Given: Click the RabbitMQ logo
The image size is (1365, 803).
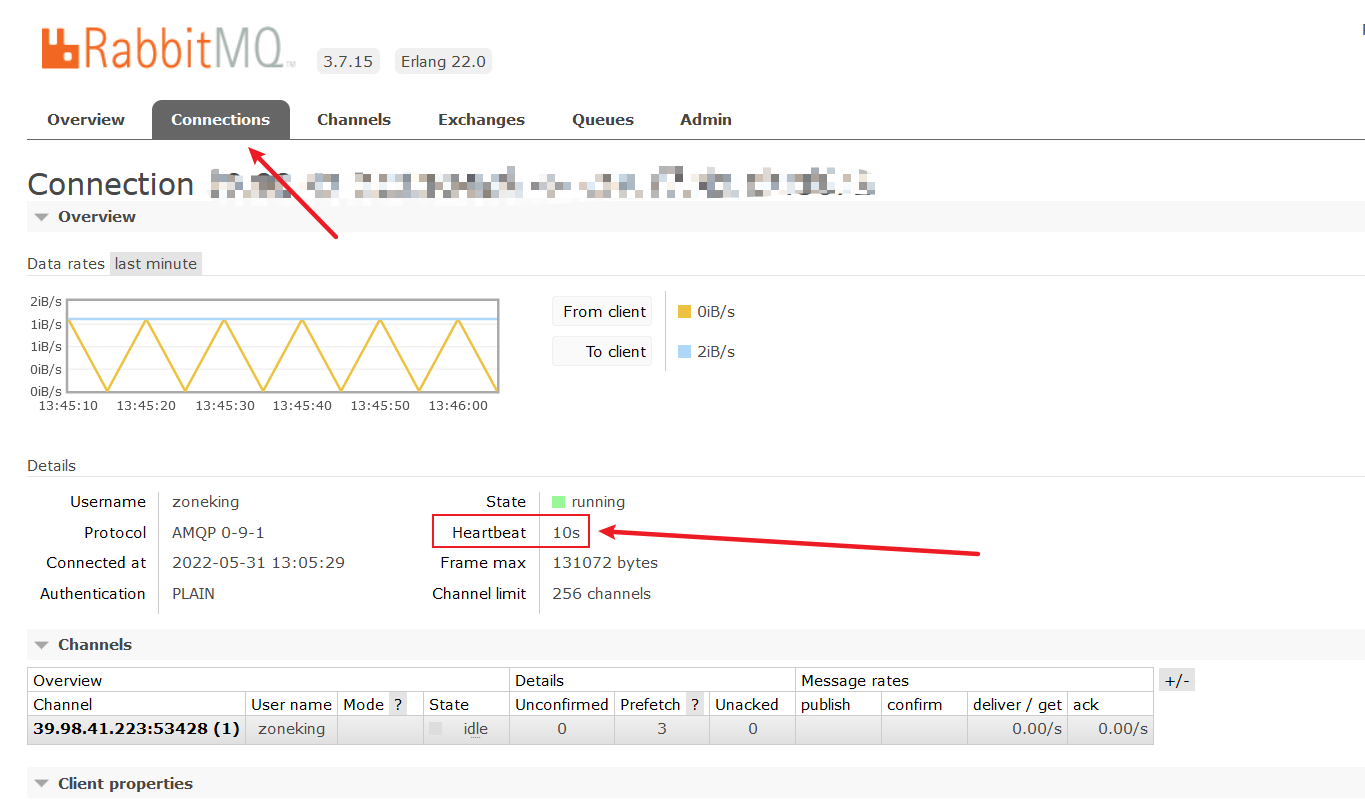Looking at the screenshot, I should point(167,48).
